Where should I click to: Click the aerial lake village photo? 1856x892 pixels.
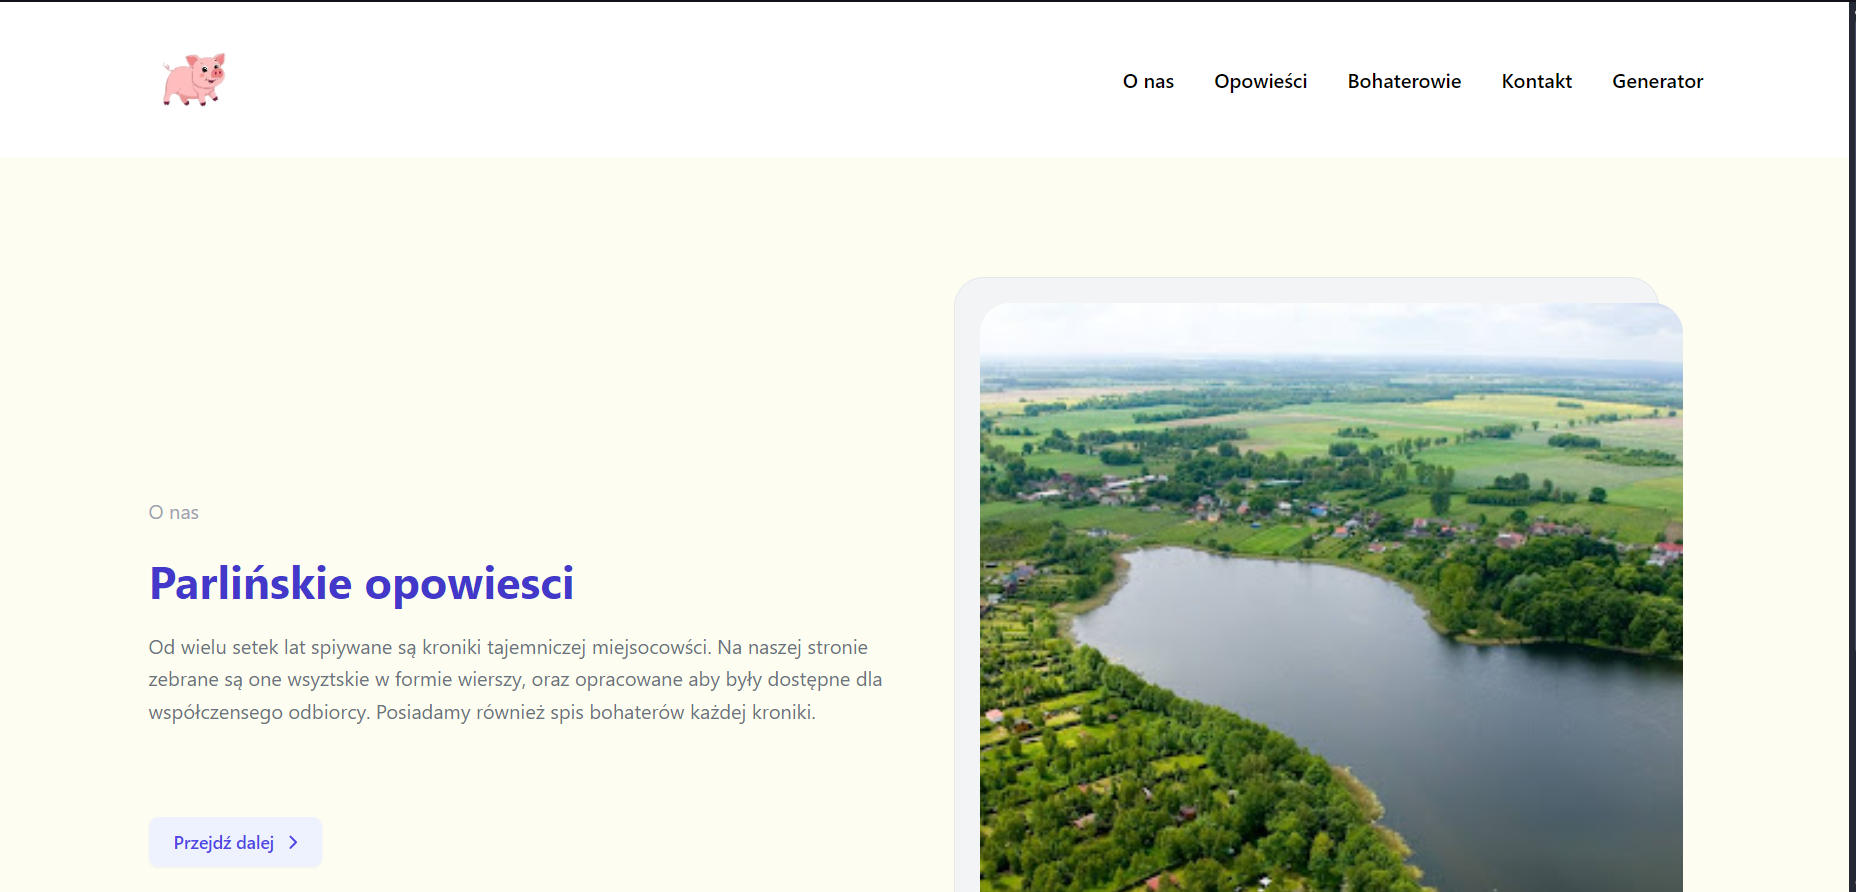click(1330, 600)
